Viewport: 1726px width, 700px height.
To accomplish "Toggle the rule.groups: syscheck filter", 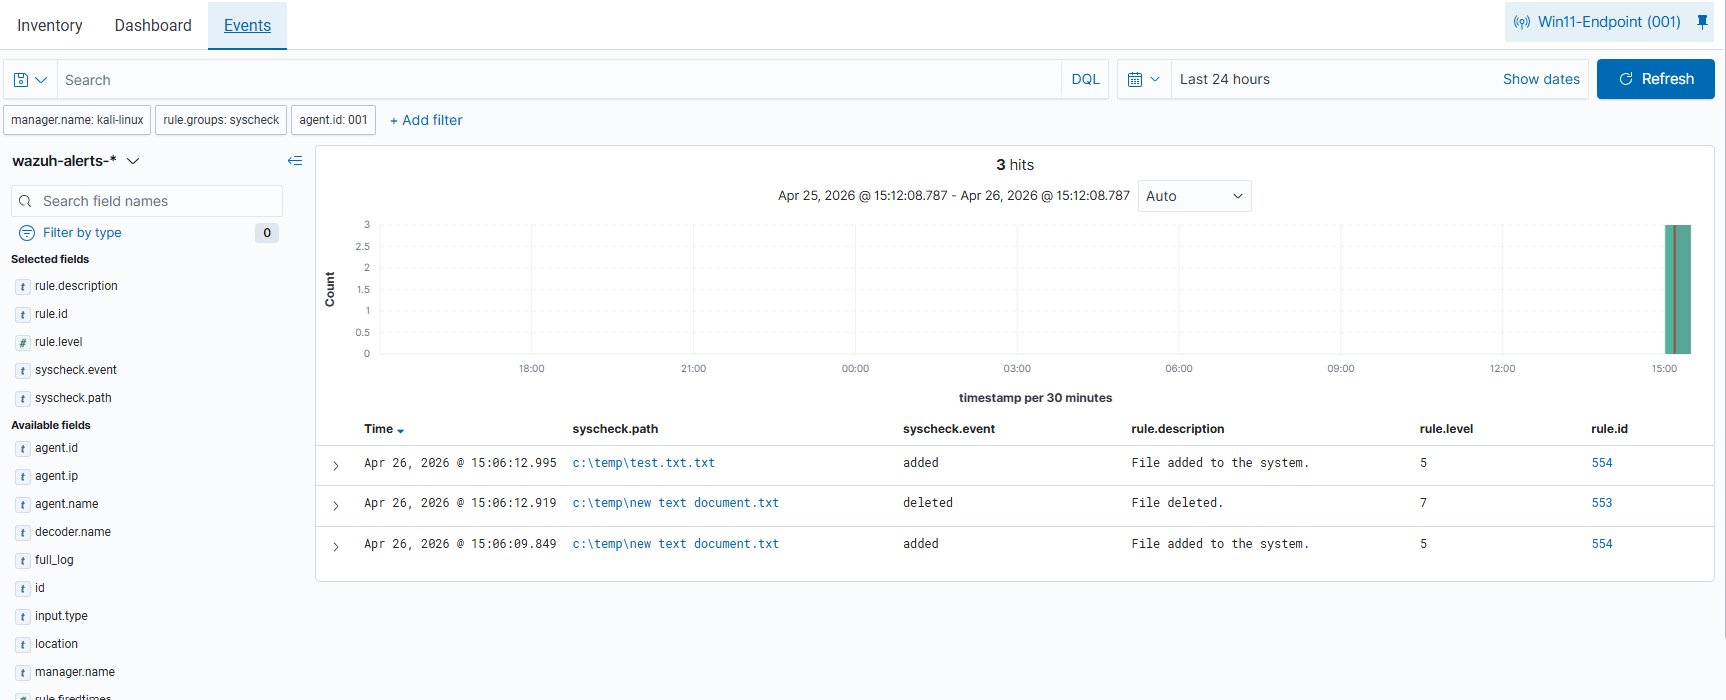I will click(221, 120).
